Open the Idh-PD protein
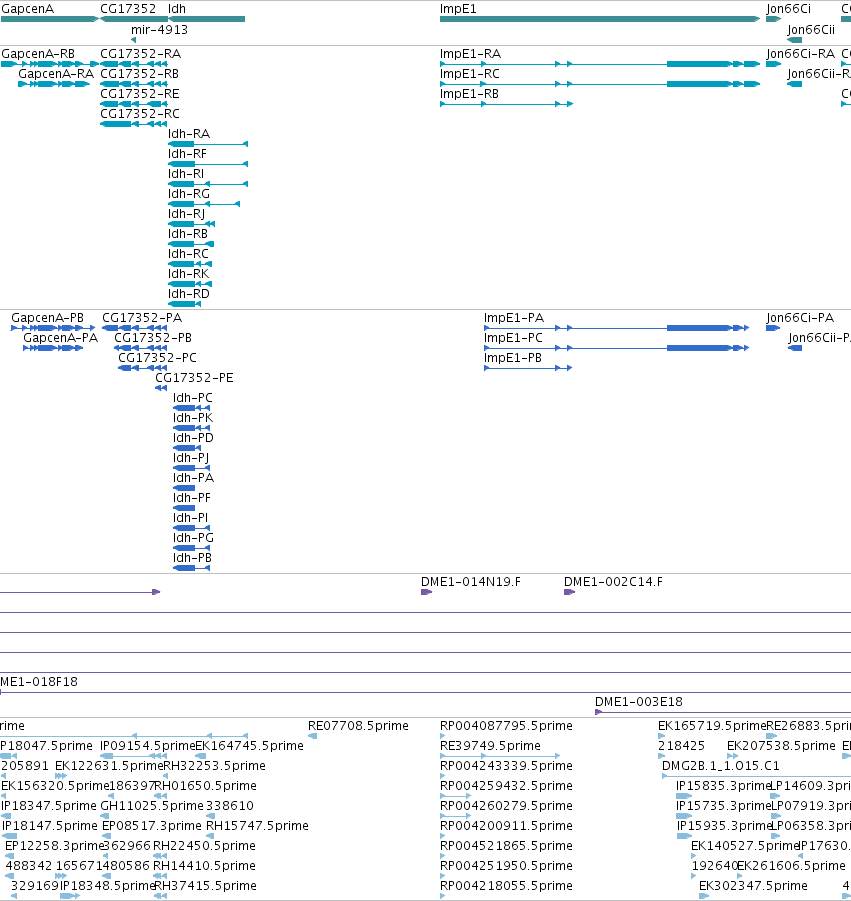Screen dimensions: 851x901 click(x=187, y=448)
